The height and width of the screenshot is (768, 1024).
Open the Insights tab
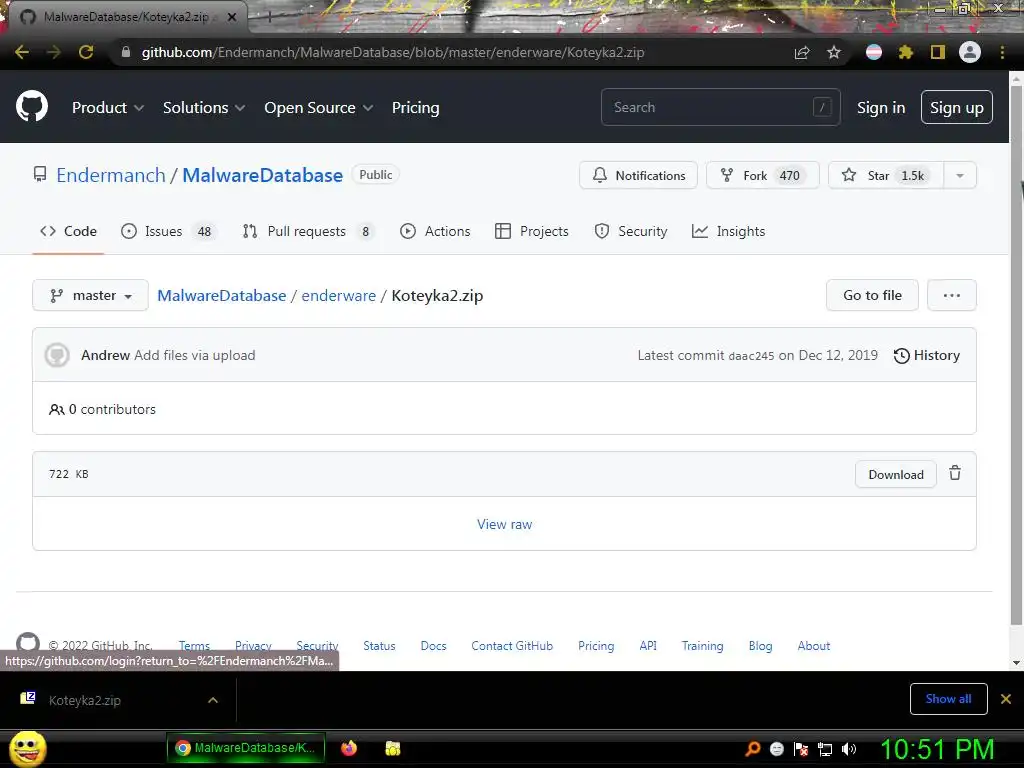click(728, 231)
